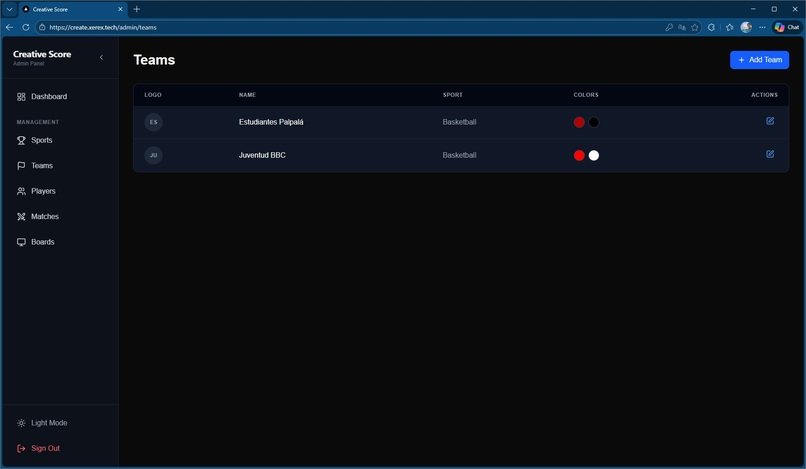
Task: Navigate to Matches
Action: tap(60, 217)
